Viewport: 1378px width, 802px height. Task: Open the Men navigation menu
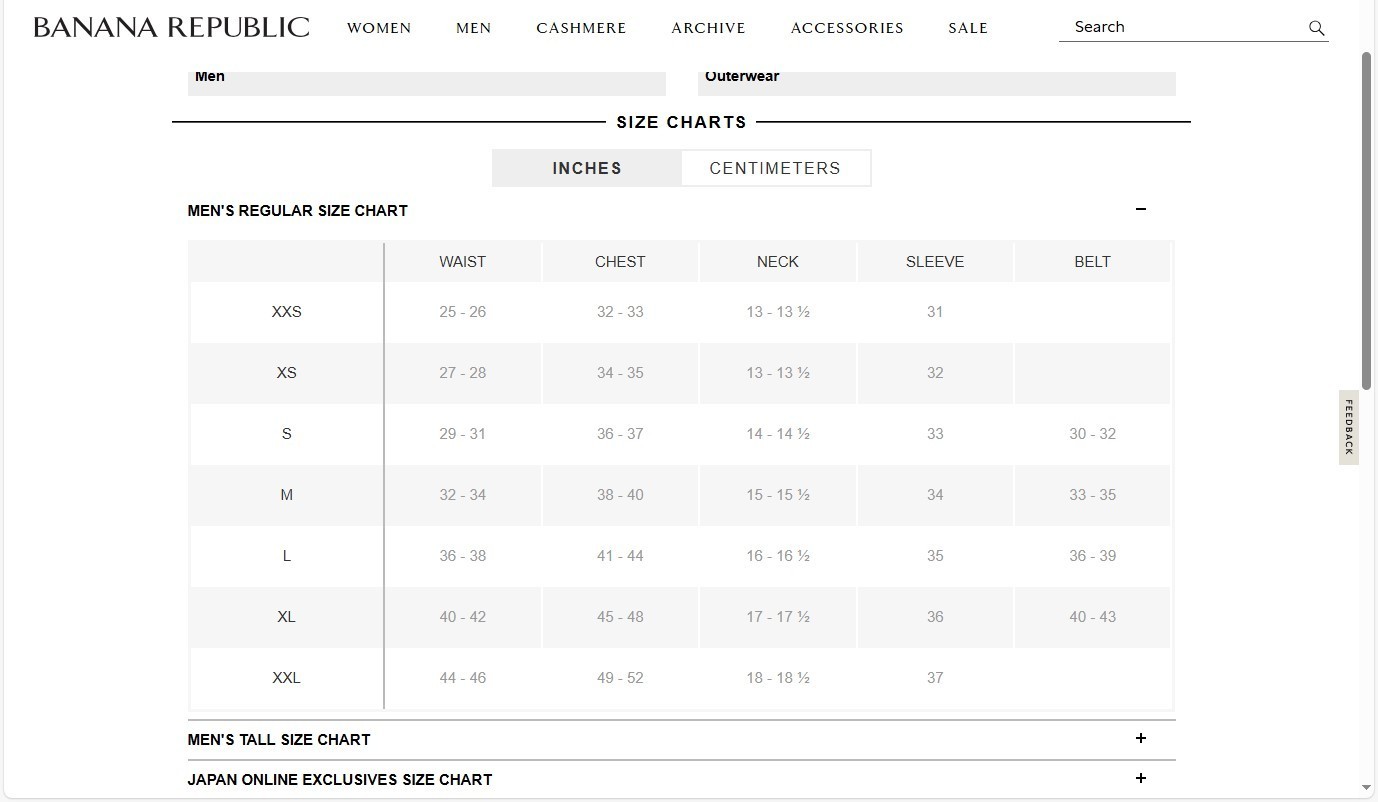473,28
